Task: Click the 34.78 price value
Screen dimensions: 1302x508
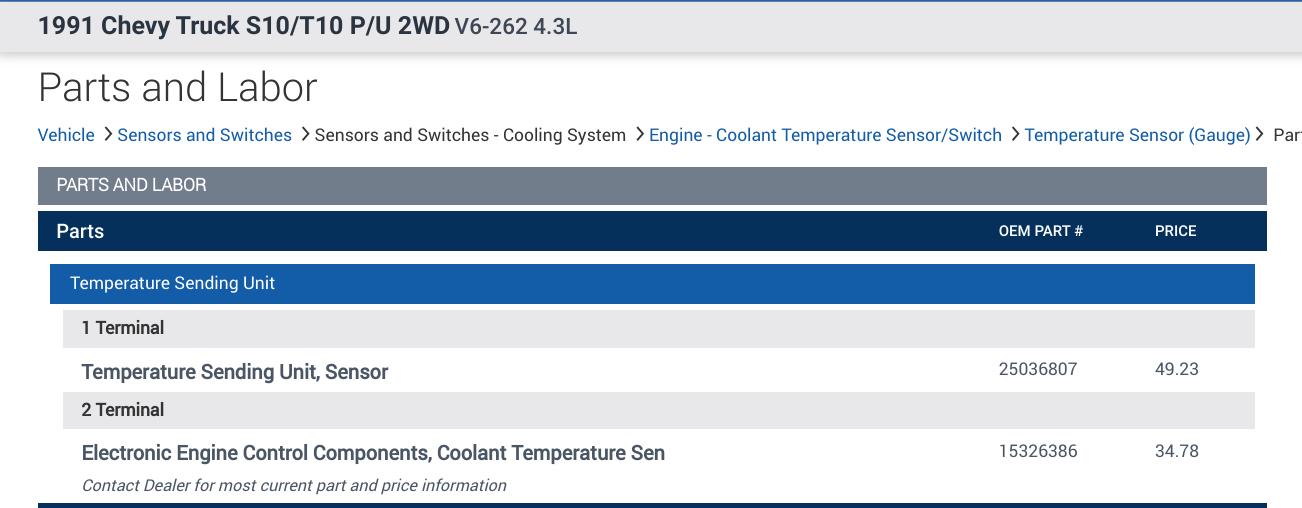Action: [1176, 451]
